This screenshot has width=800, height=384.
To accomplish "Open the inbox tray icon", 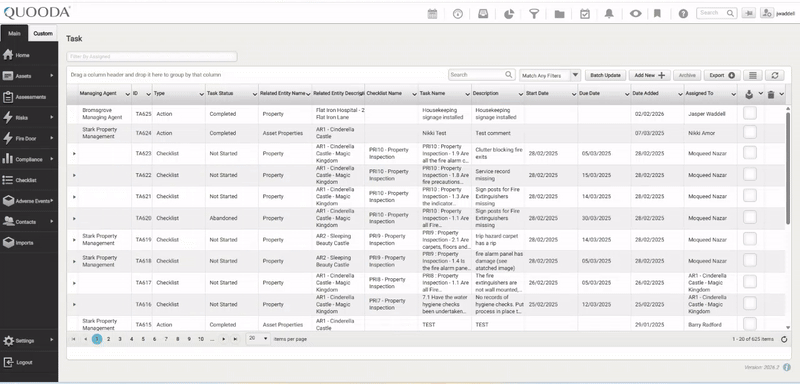I will tap(483, 14).
